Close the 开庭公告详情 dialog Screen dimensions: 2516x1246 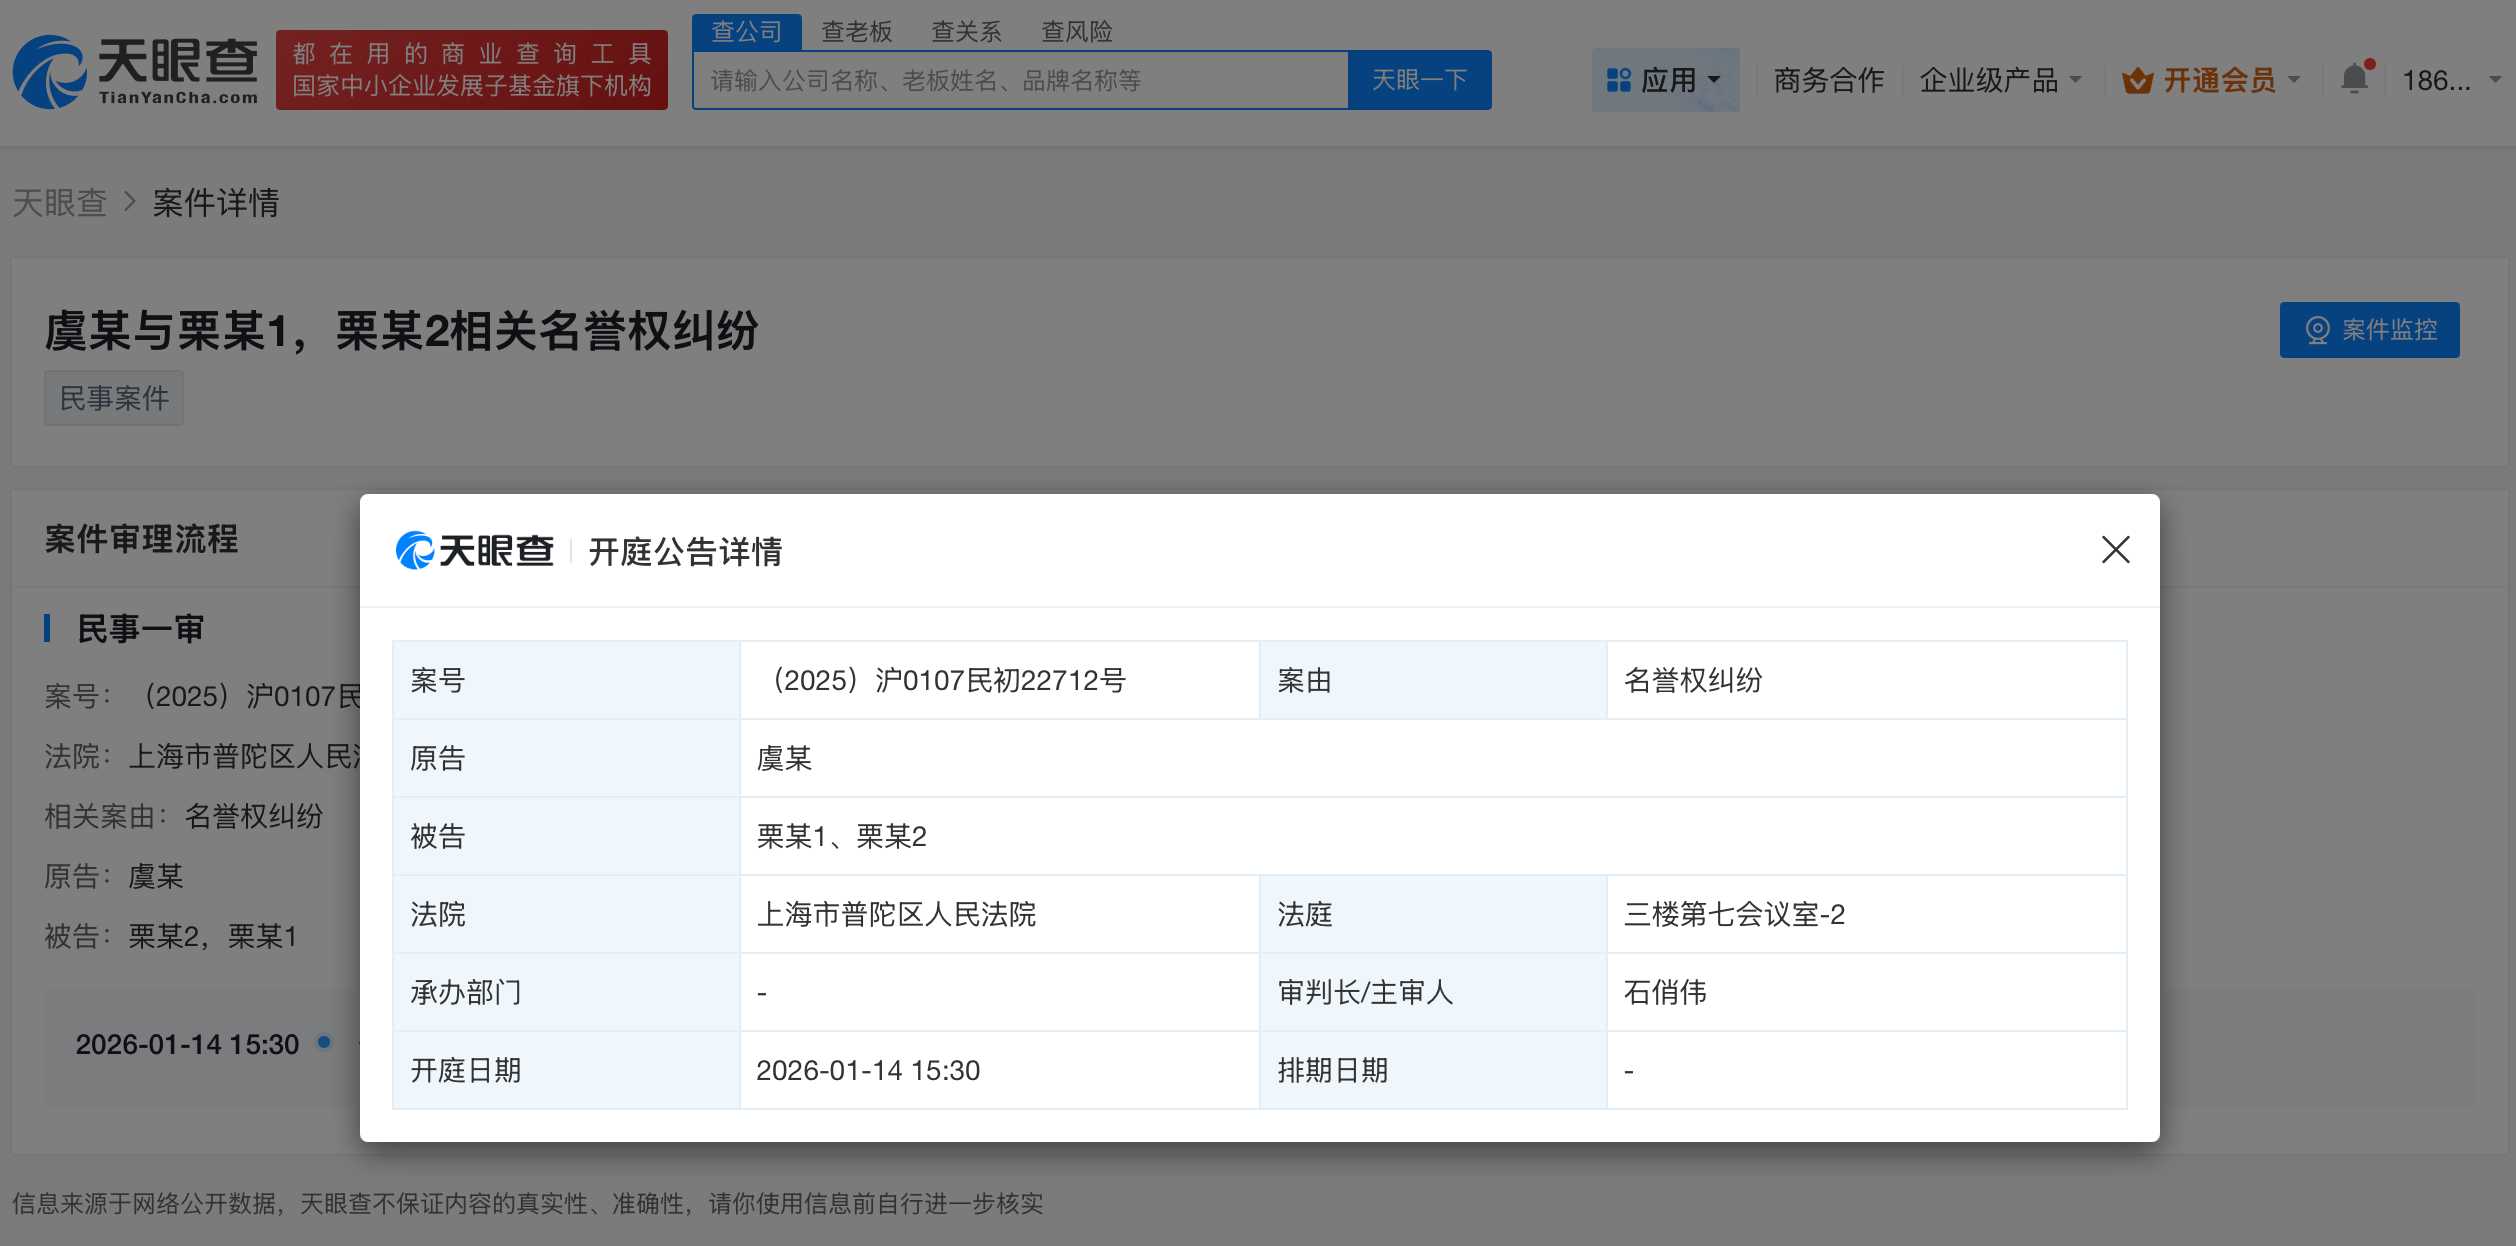[2117, 550]
